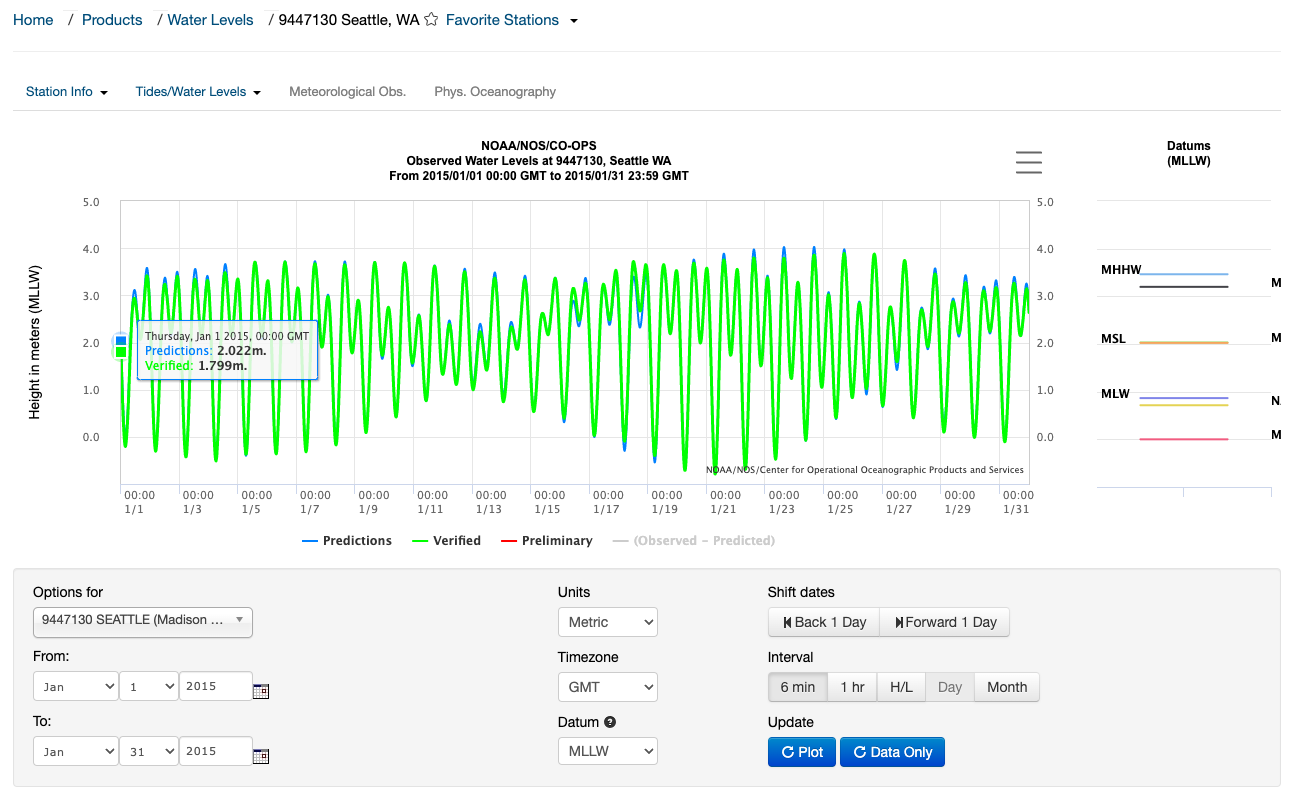Open the Datum dropdown set to MLLW
1289x798 pixels.
607,751
